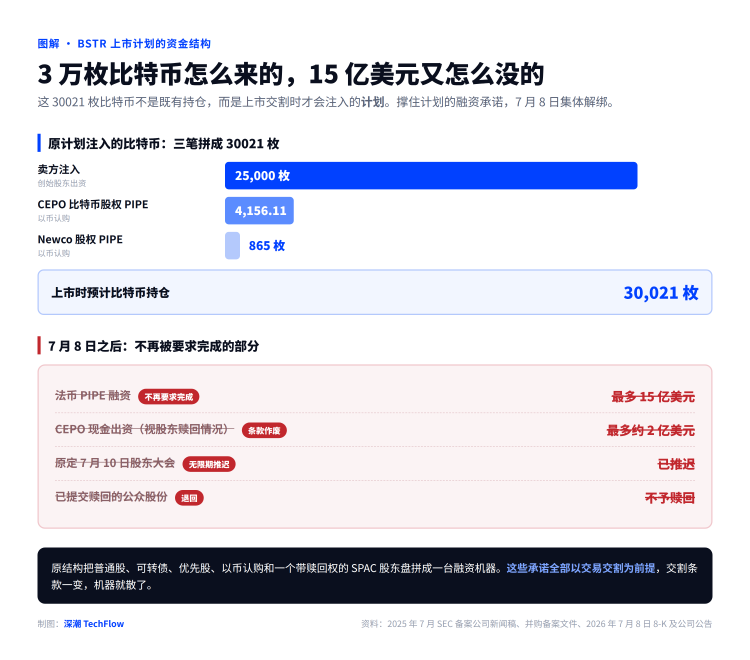Click the value '不予赎回'

(670, 498)
